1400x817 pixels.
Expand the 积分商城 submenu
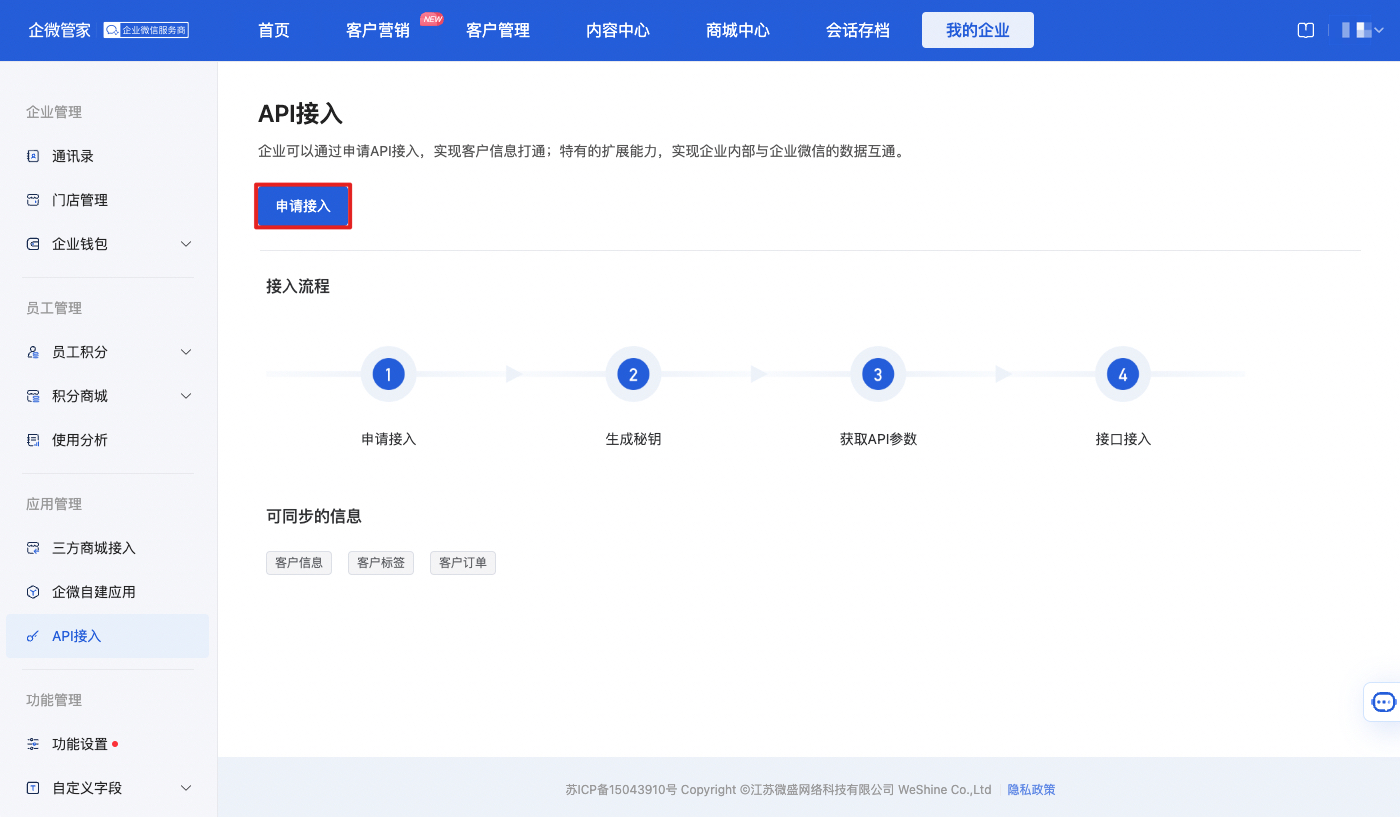point(186,395)
